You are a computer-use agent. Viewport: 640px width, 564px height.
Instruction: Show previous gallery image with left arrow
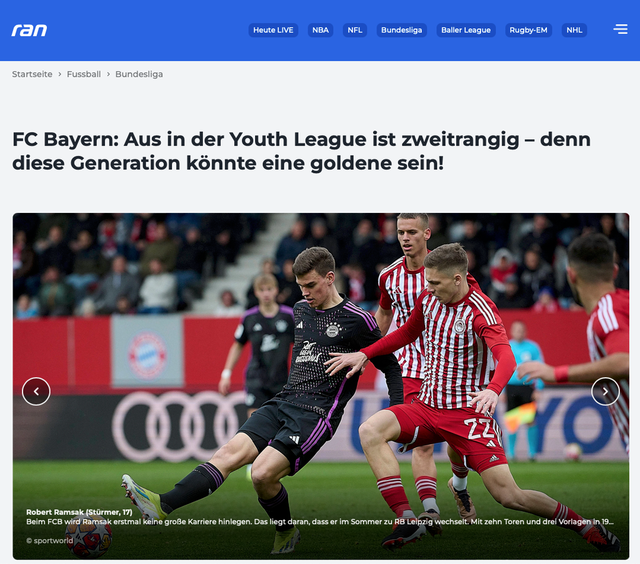(36, 391)
